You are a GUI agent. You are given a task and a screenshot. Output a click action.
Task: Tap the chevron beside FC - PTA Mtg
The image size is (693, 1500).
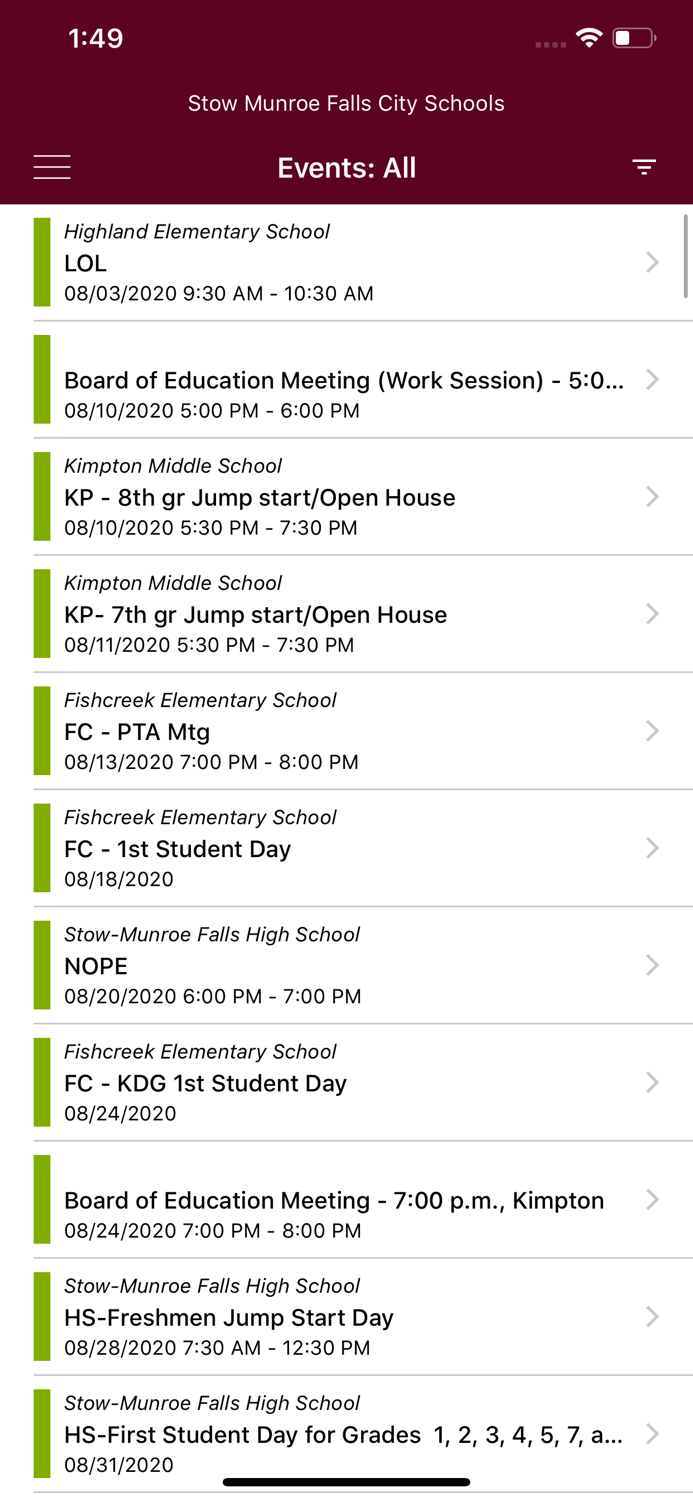(654, 730)
